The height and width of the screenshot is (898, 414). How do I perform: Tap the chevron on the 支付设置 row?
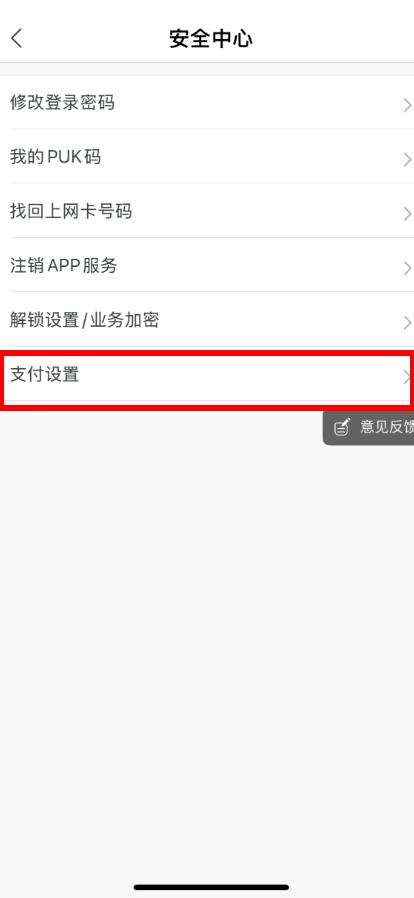[x=407, y=377]
